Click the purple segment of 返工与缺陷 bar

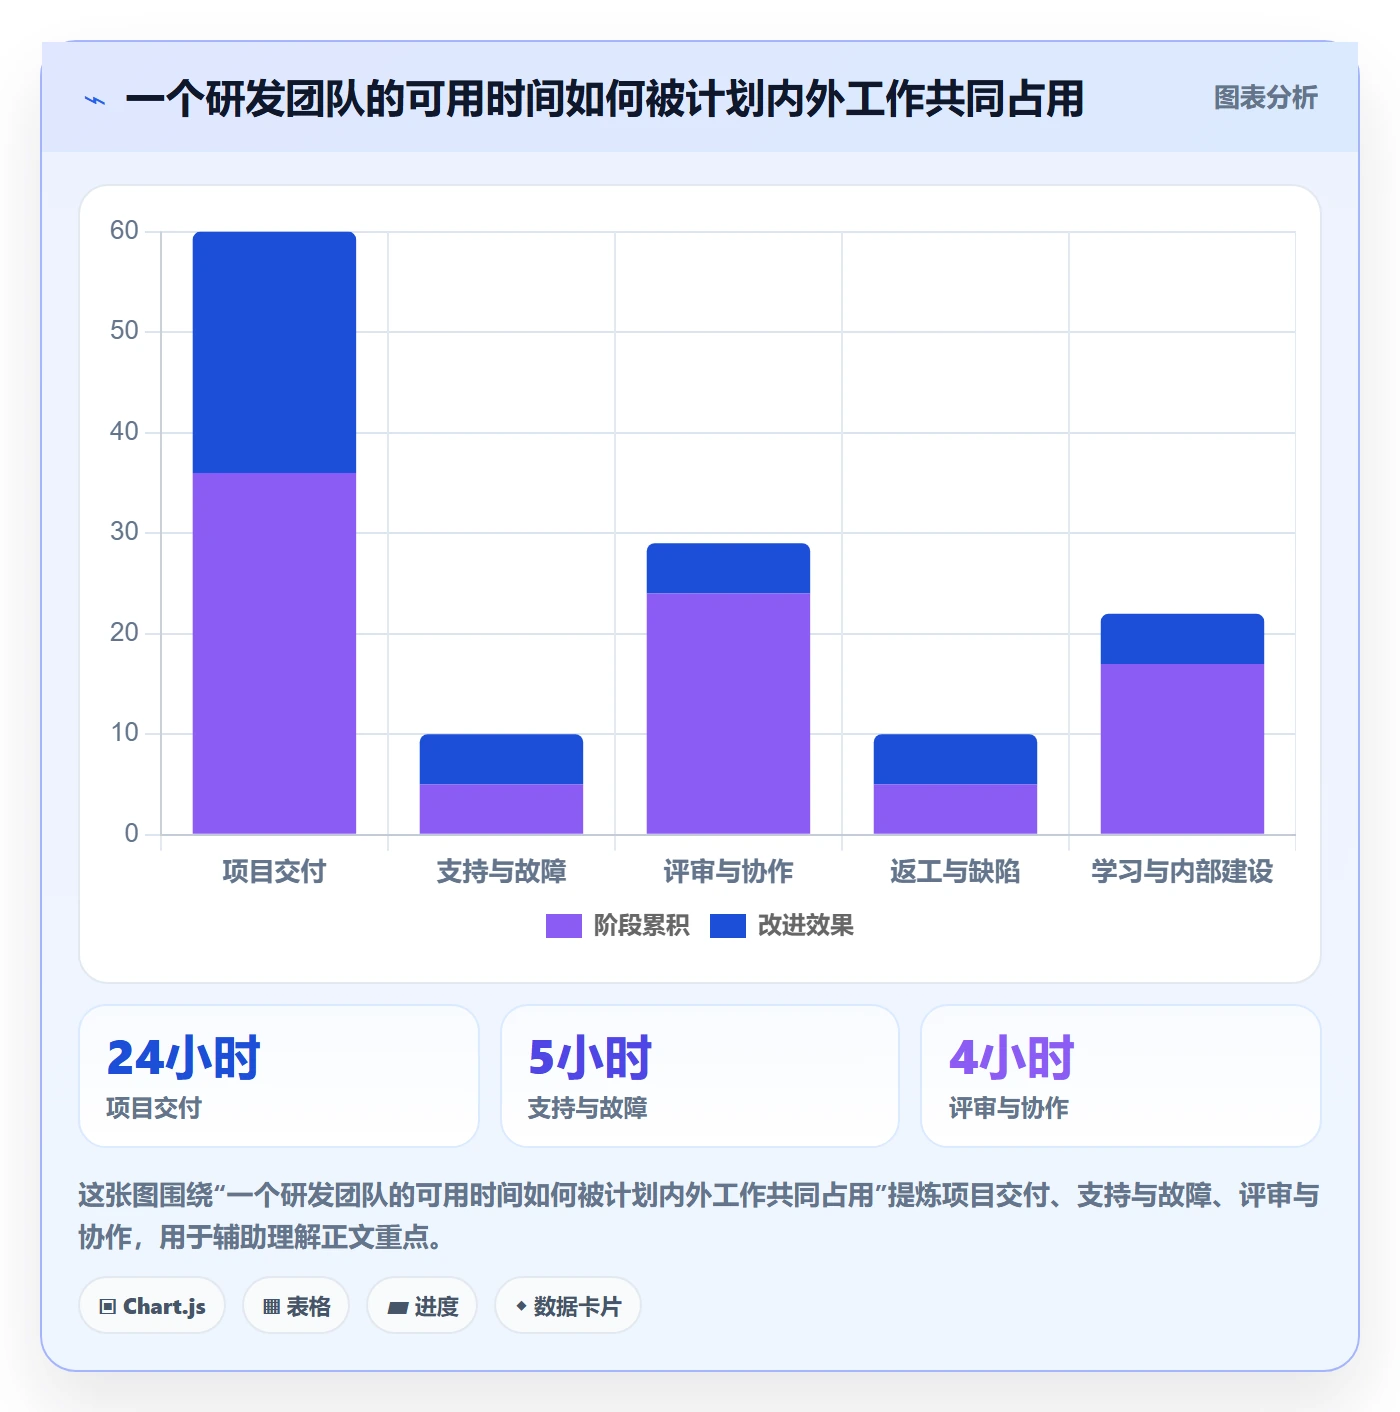[x=955, y=809]
